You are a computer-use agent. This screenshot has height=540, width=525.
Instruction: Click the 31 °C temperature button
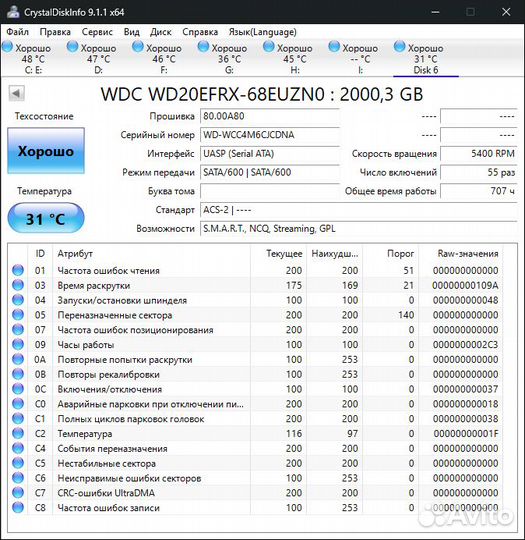coord(46,218)
